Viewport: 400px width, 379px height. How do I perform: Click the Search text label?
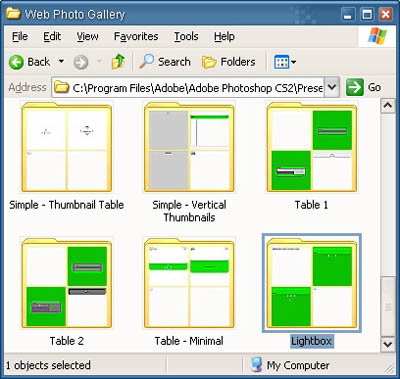[x=174, y=62]
